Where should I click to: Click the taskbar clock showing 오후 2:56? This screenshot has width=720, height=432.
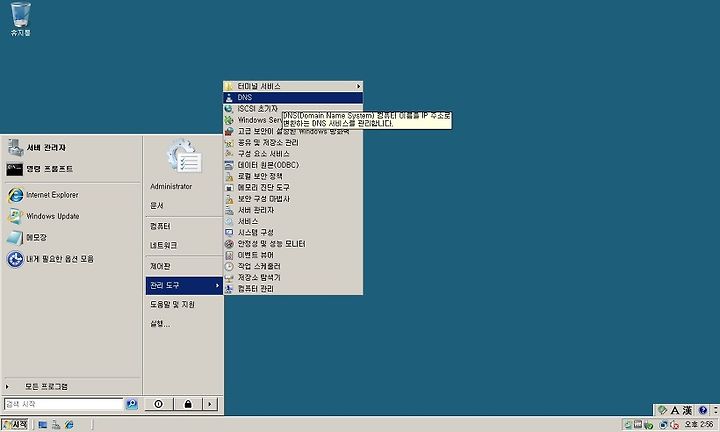pyautogui.click(x=700, y=425)
